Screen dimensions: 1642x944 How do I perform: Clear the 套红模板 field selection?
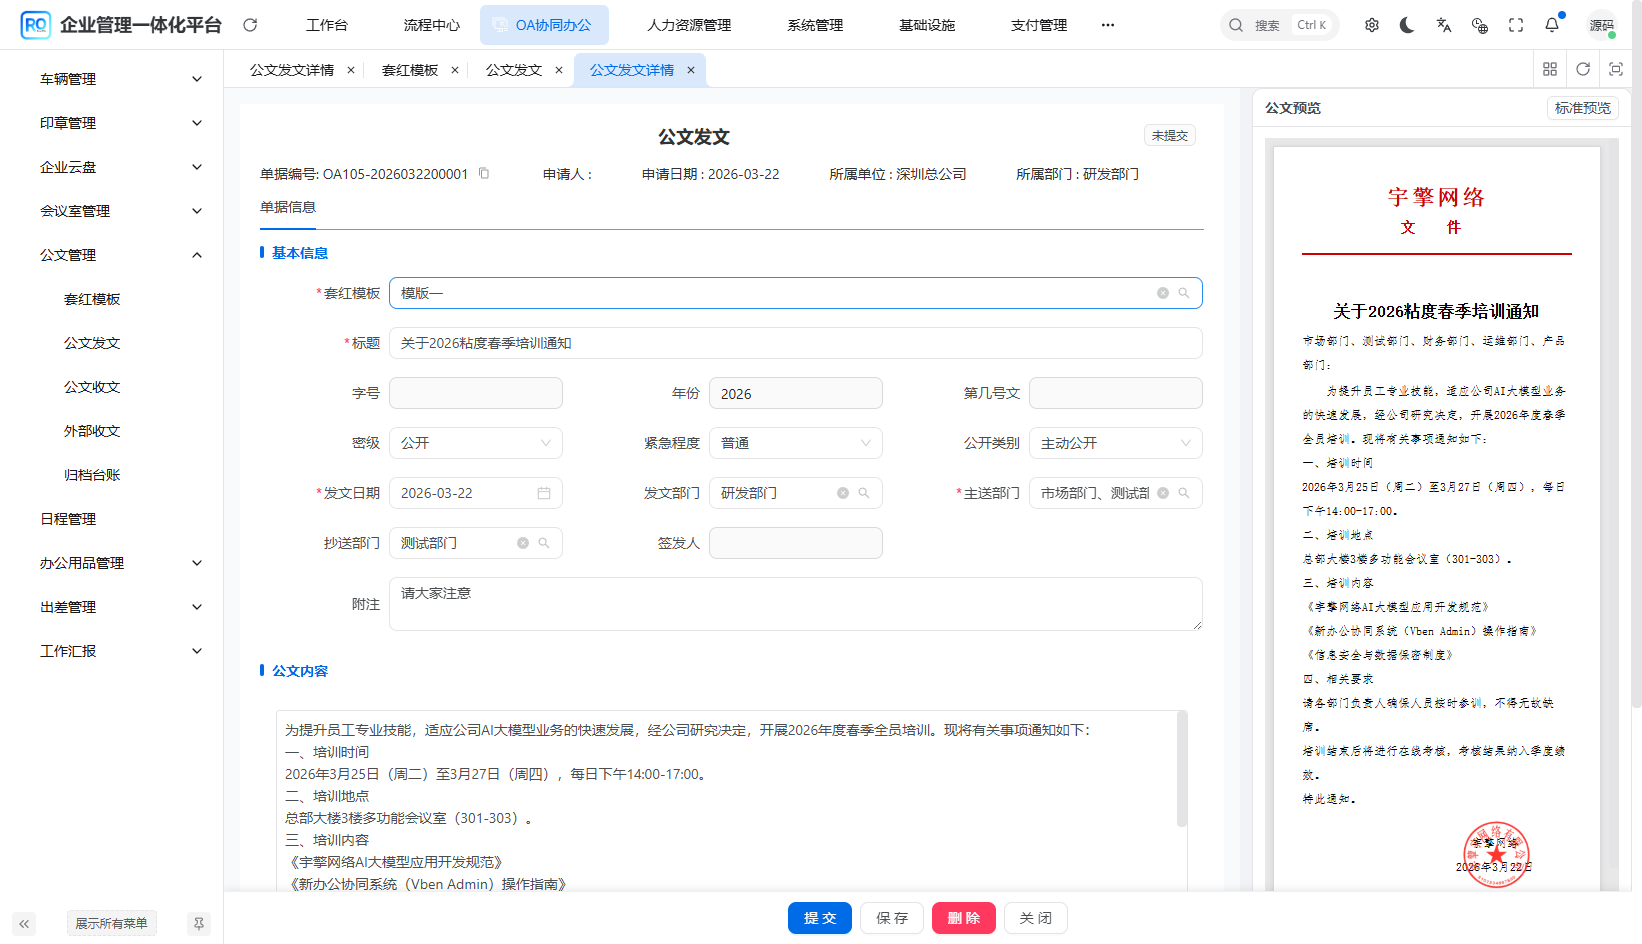point(1163,293)
